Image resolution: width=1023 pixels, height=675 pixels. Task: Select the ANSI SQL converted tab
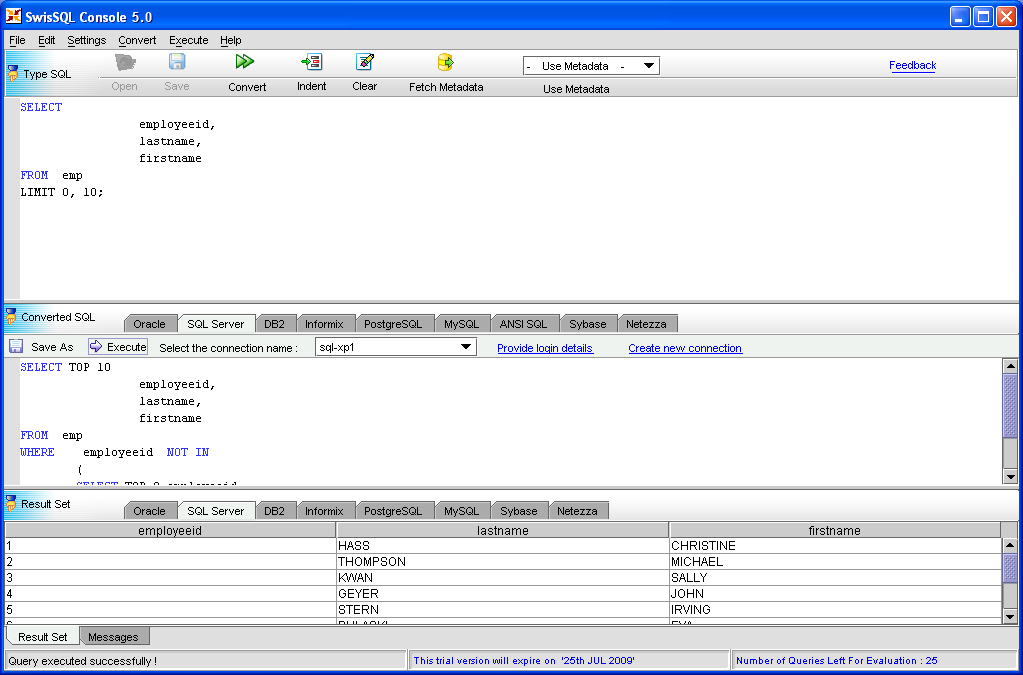coord(523,324)
